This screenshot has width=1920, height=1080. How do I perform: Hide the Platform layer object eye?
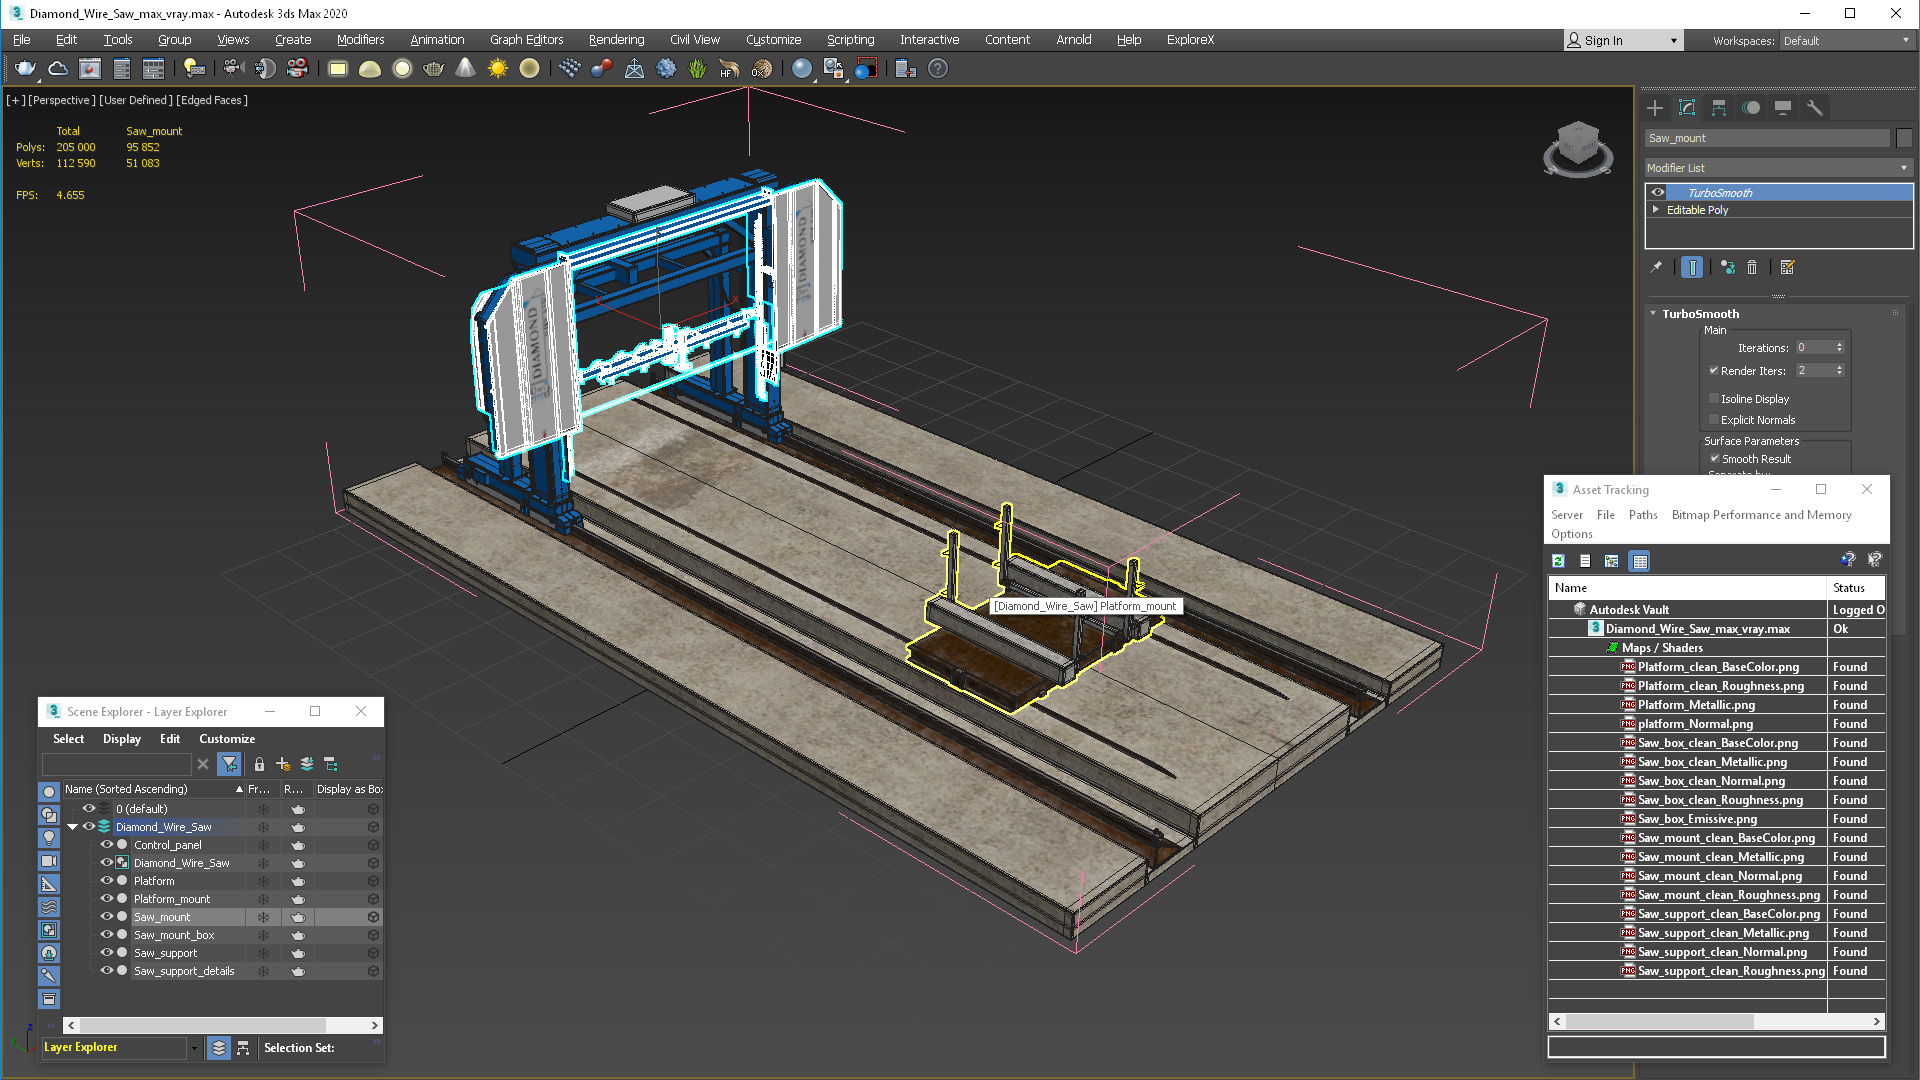106,881
